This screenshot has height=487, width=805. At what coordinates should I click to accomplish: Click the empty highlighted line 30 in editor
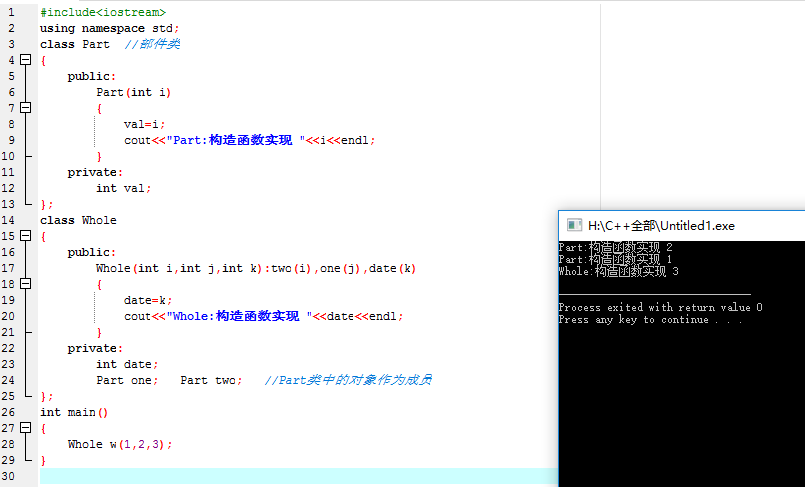pos(299,476)
